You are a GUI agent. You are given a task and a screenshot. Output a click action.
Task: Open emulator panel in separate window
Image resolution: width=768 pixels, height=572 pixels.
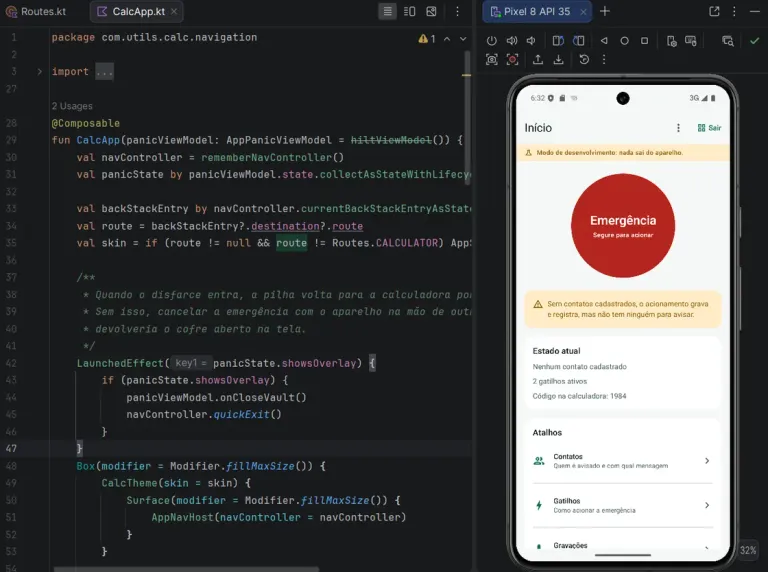(714, 11)
